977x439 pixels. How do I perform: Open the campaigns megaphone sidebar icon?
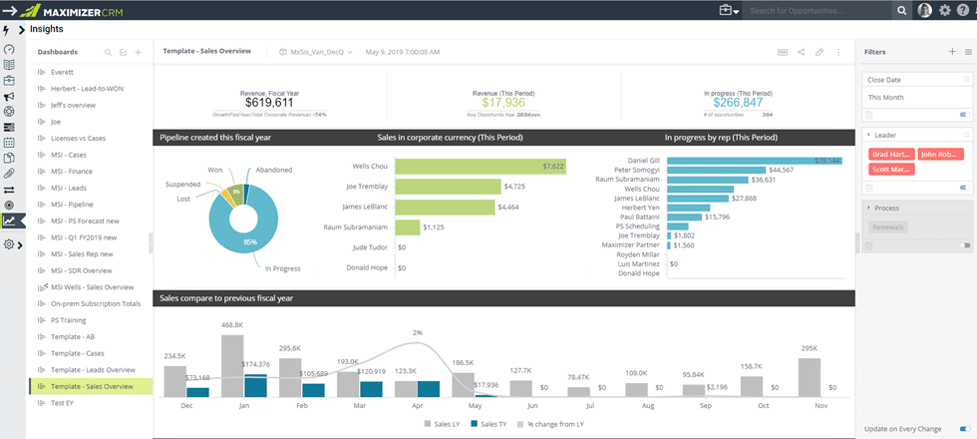click(9, 96)
